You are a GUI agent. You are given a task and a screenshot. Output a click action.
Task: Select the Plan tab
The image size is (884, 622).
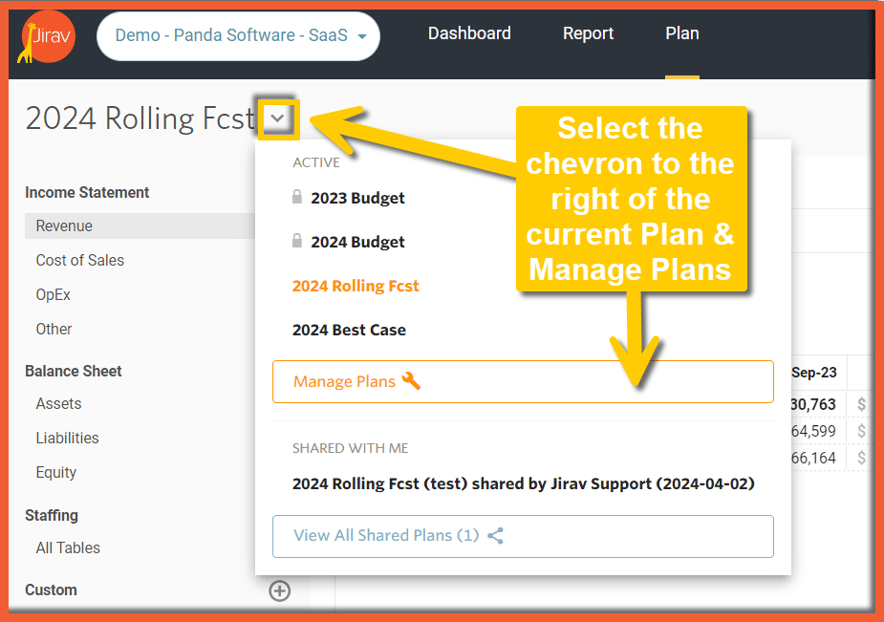(x=682, y=34)
